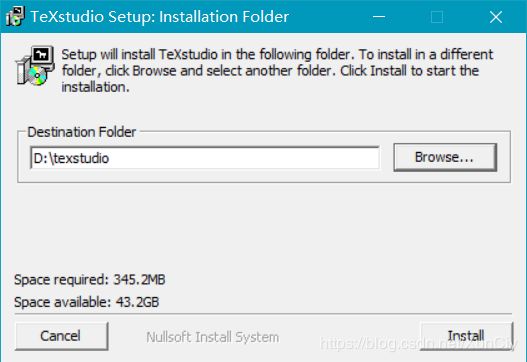Start installation with the Install button
This screenshot has width=527, height=362.
(466, 336)
